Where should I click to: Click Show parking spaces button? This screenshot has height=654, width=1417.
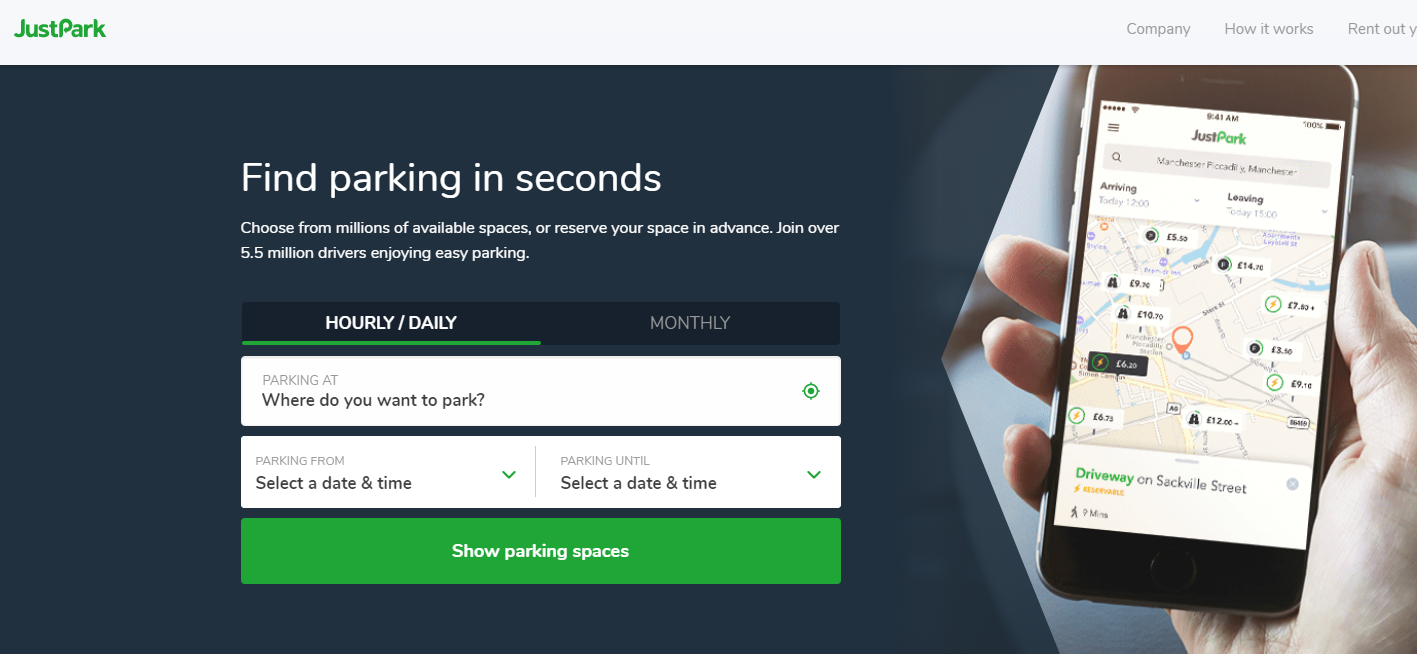(541, 551)
